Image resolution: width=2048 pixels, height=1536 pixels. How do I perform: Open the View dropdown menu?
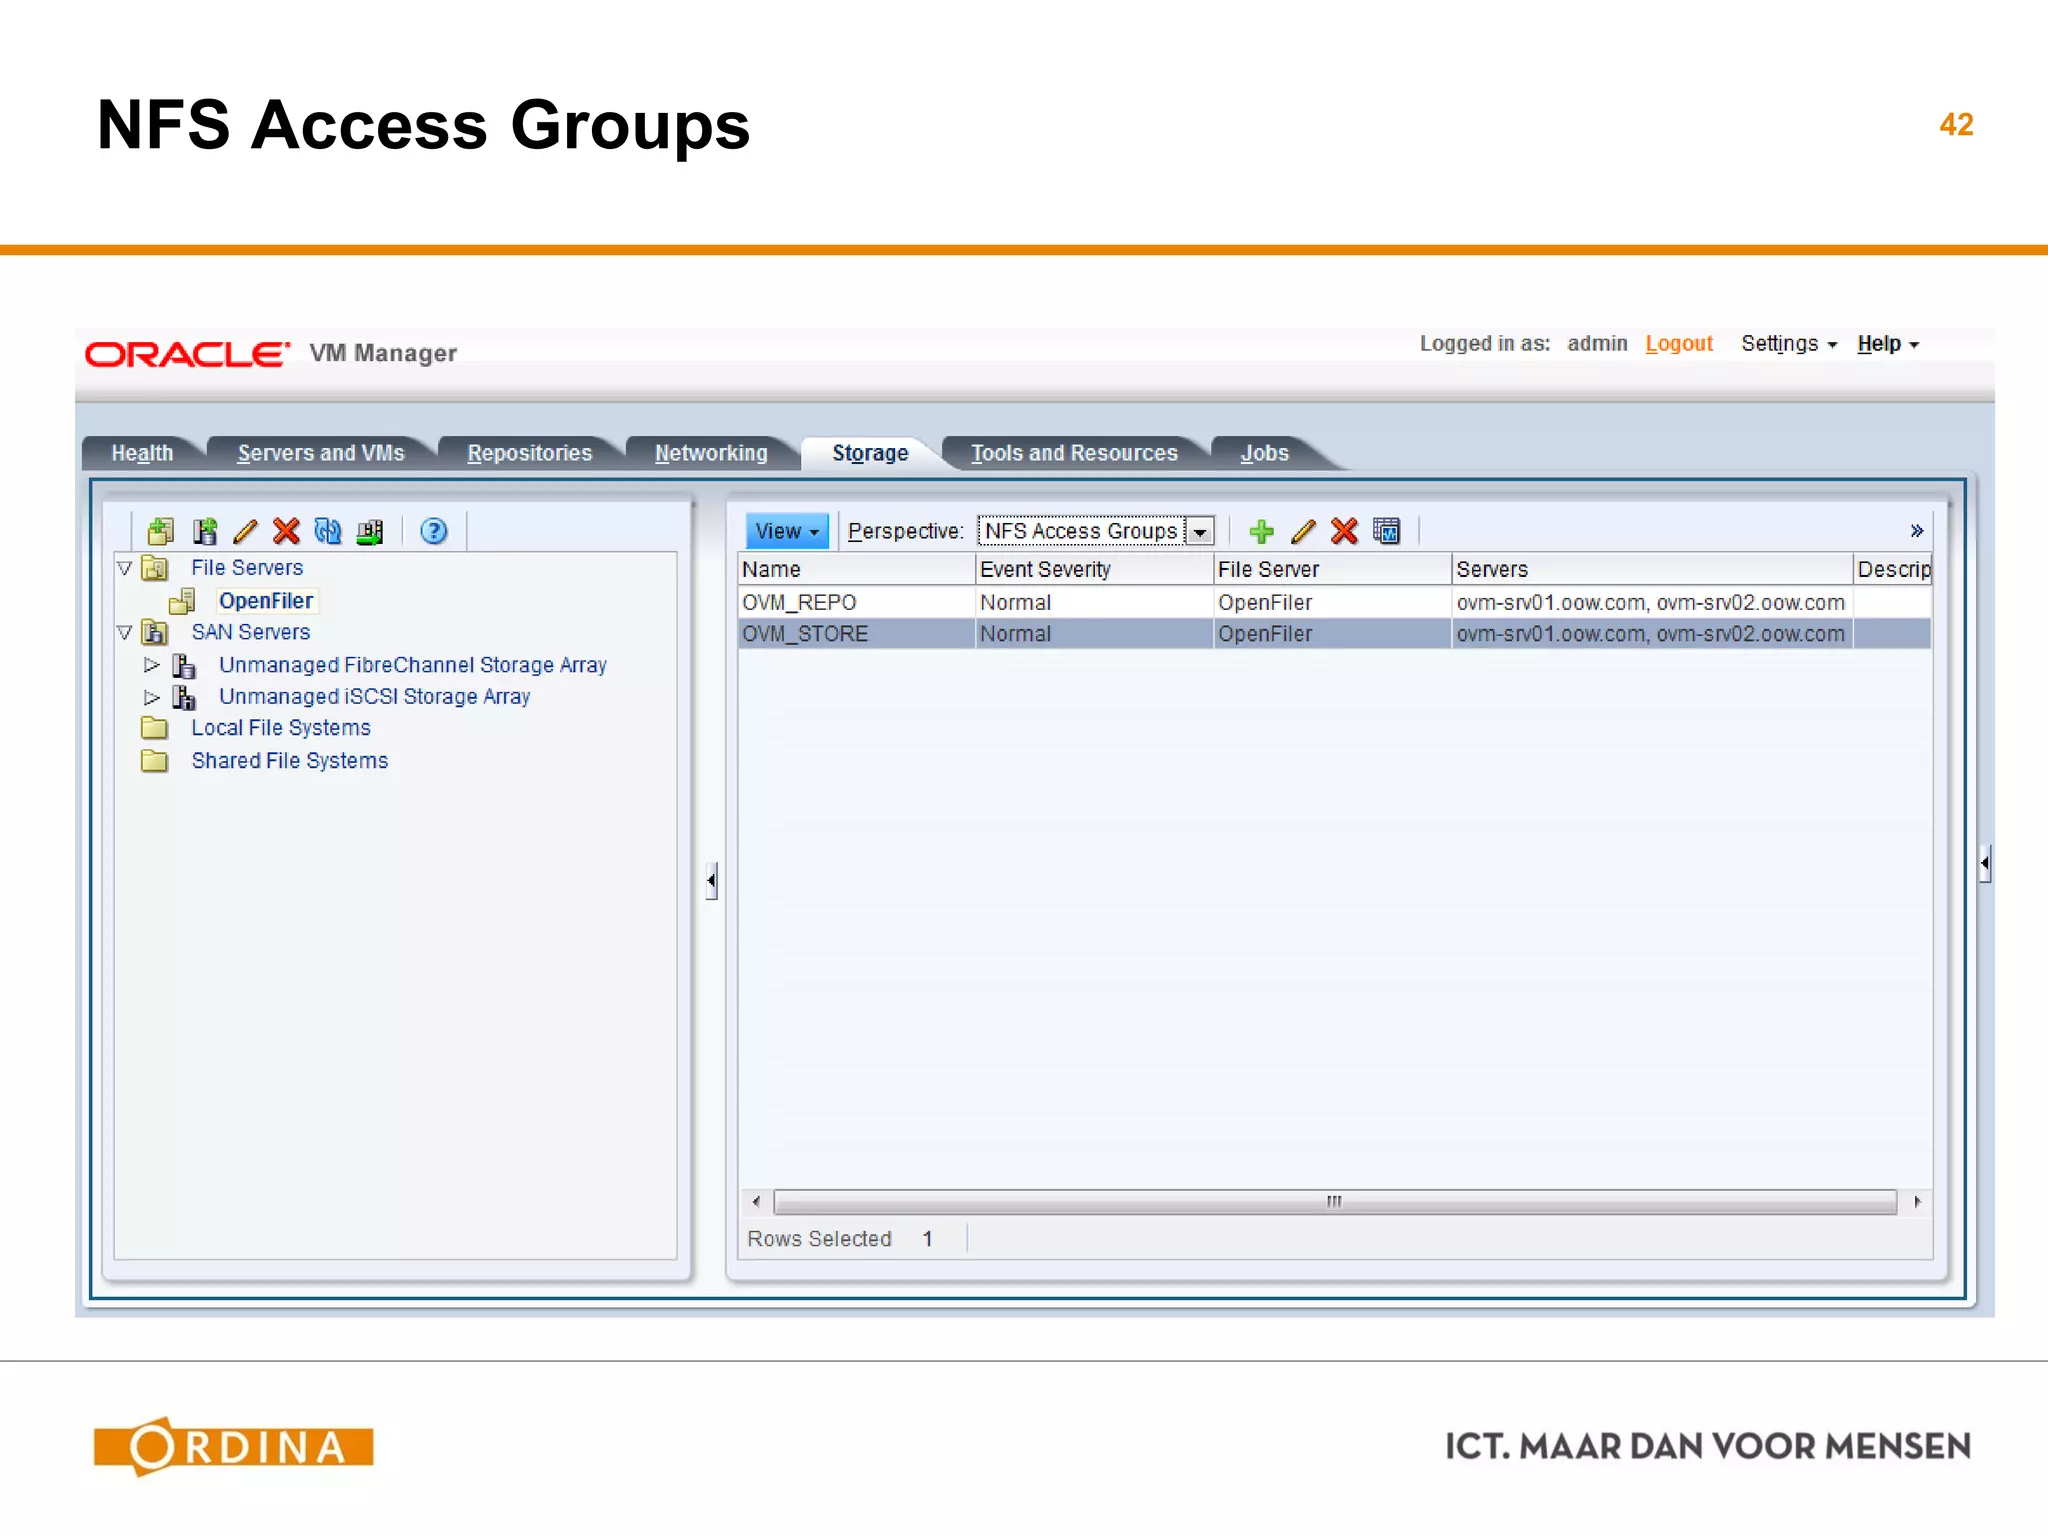tap(786, 531)
